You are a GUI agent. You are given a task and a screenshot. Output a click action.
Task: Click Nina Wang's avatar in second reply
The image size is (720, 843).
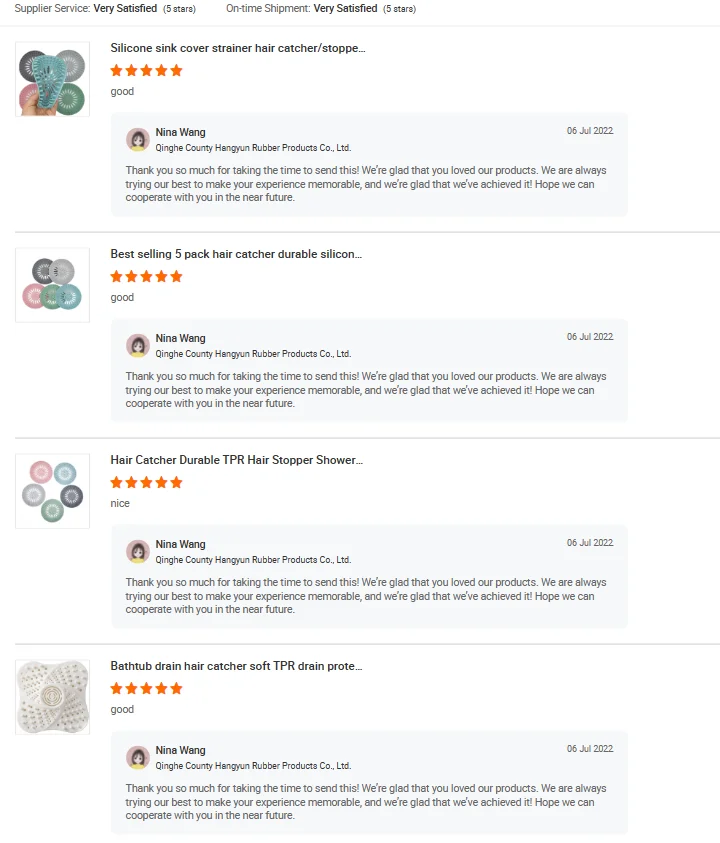click(138, 346)
